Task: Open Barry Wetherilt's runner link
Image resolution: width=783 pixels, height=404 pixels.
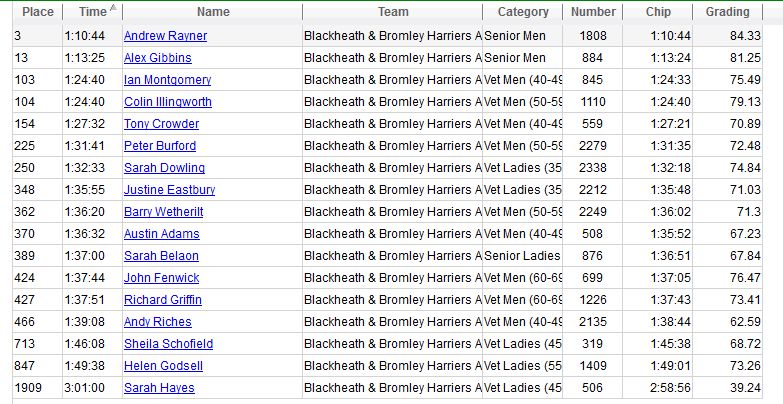Action: [x=164, y=212]
